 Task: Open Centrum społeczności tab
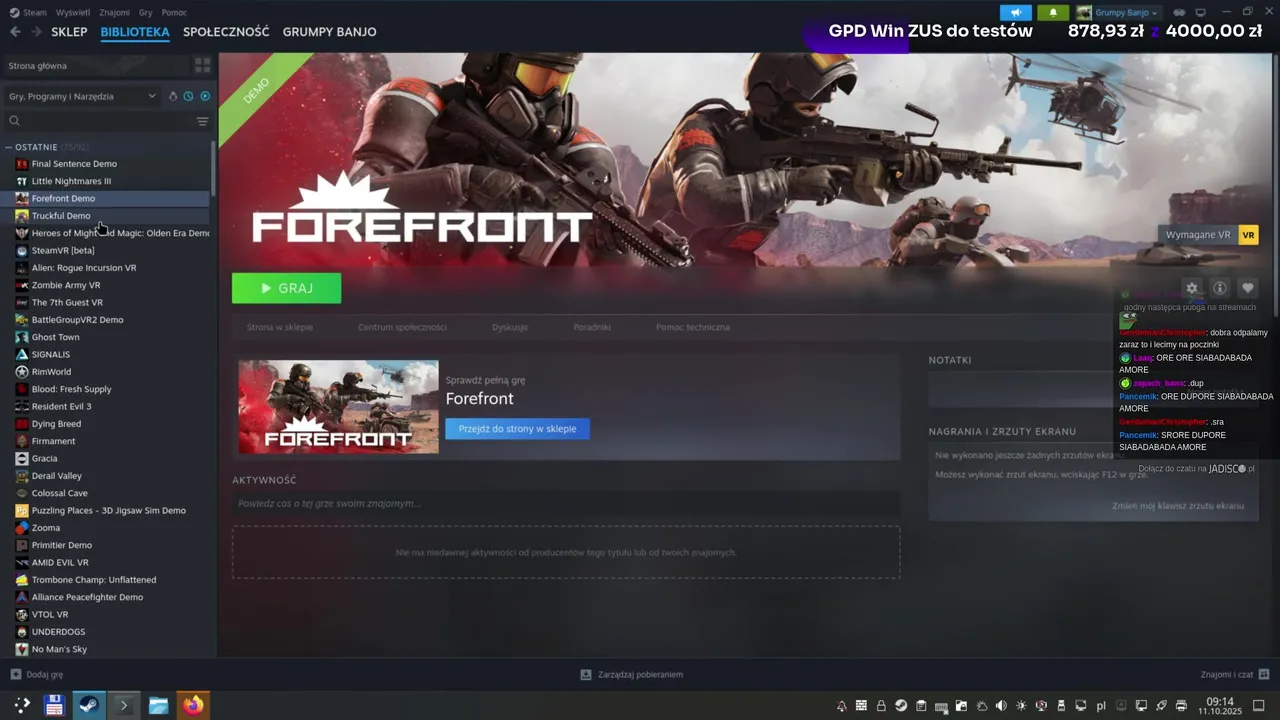coord(402,327)
